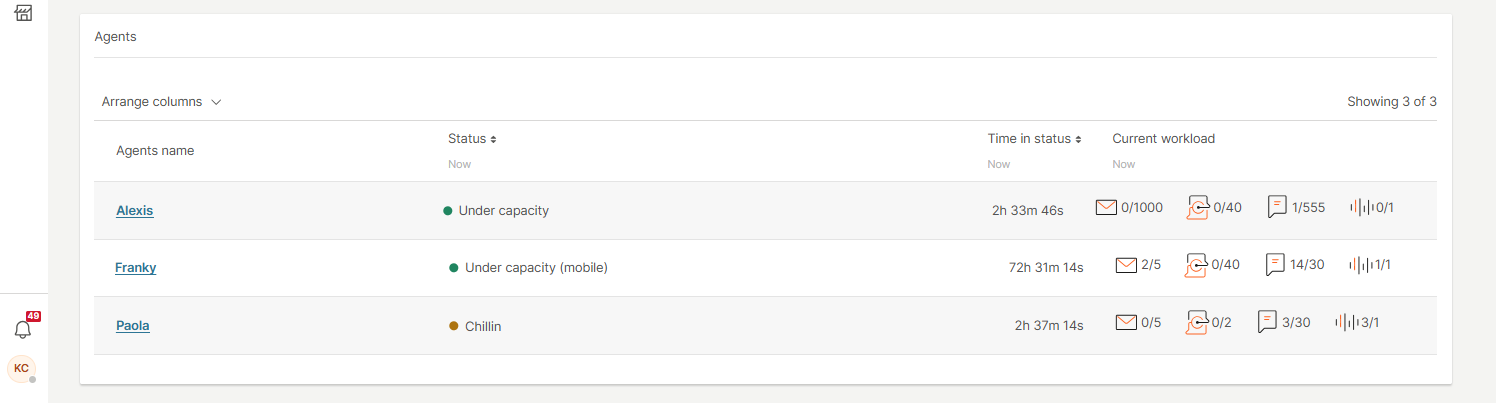Expand the Arrange columns dropdown

tap(161, 102)
